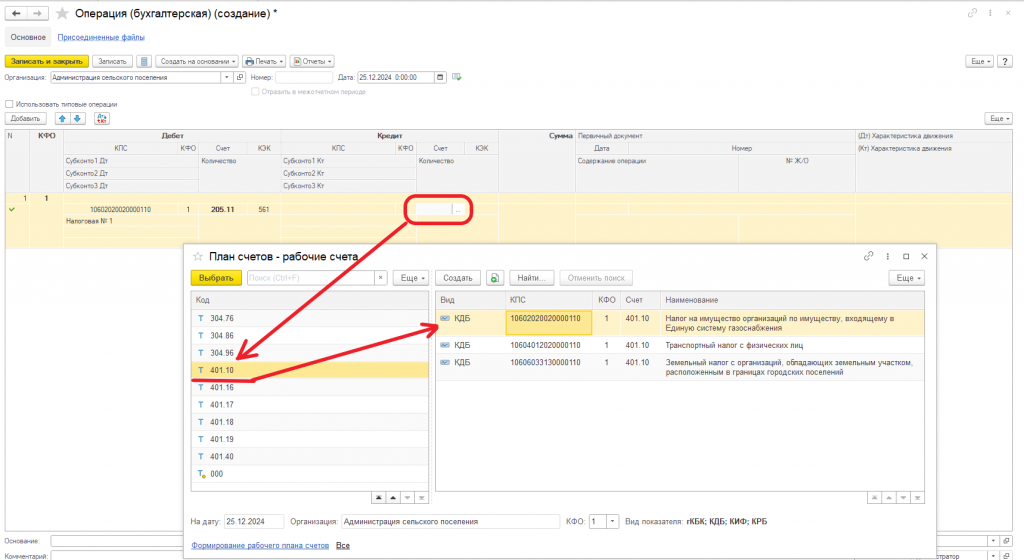Open help with the question mark button
The image size is (1024, 560).
click(1005, 61)
